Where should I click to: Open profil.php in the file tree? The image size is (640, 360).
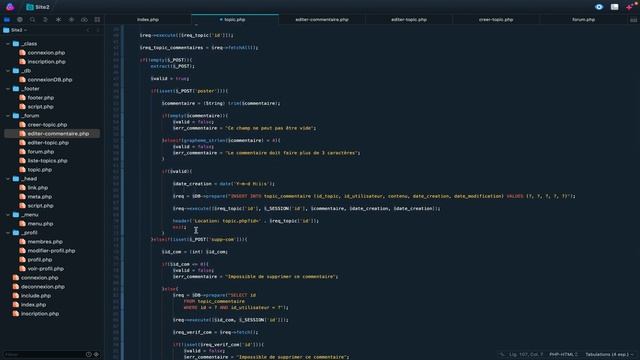tap(40, 260)
